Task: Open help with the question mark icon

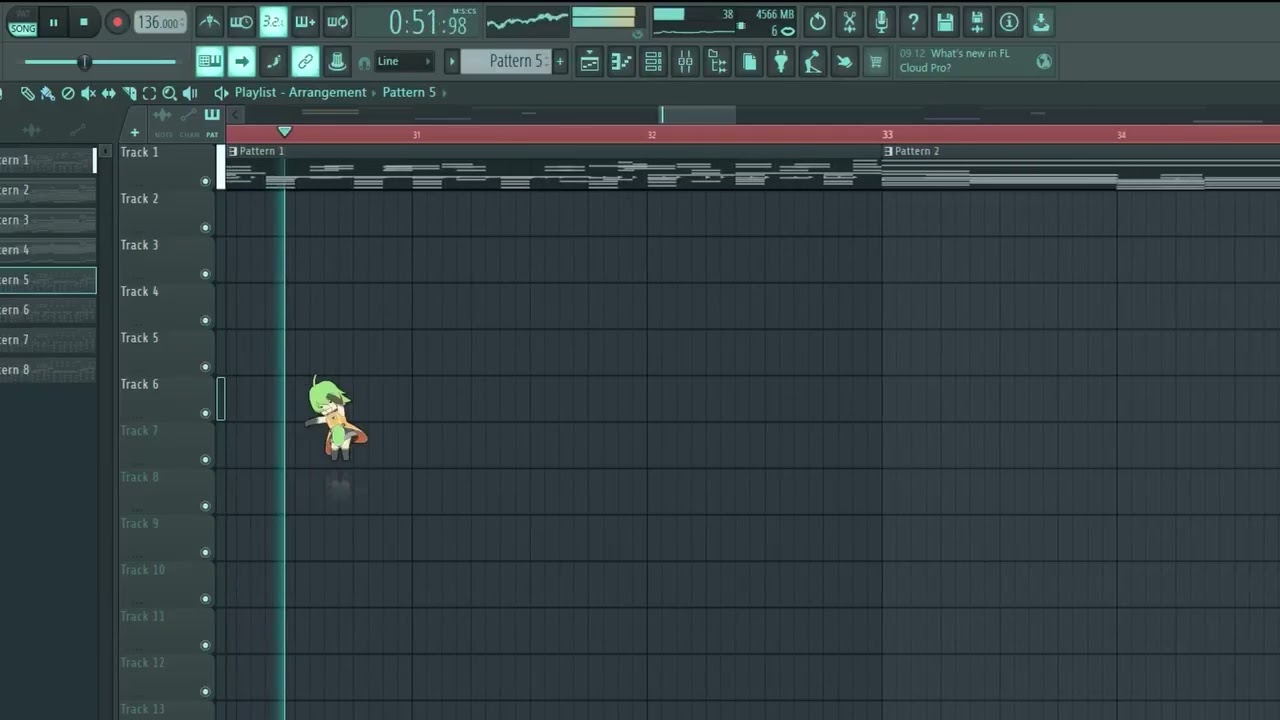Action: [x=913, y=21]
